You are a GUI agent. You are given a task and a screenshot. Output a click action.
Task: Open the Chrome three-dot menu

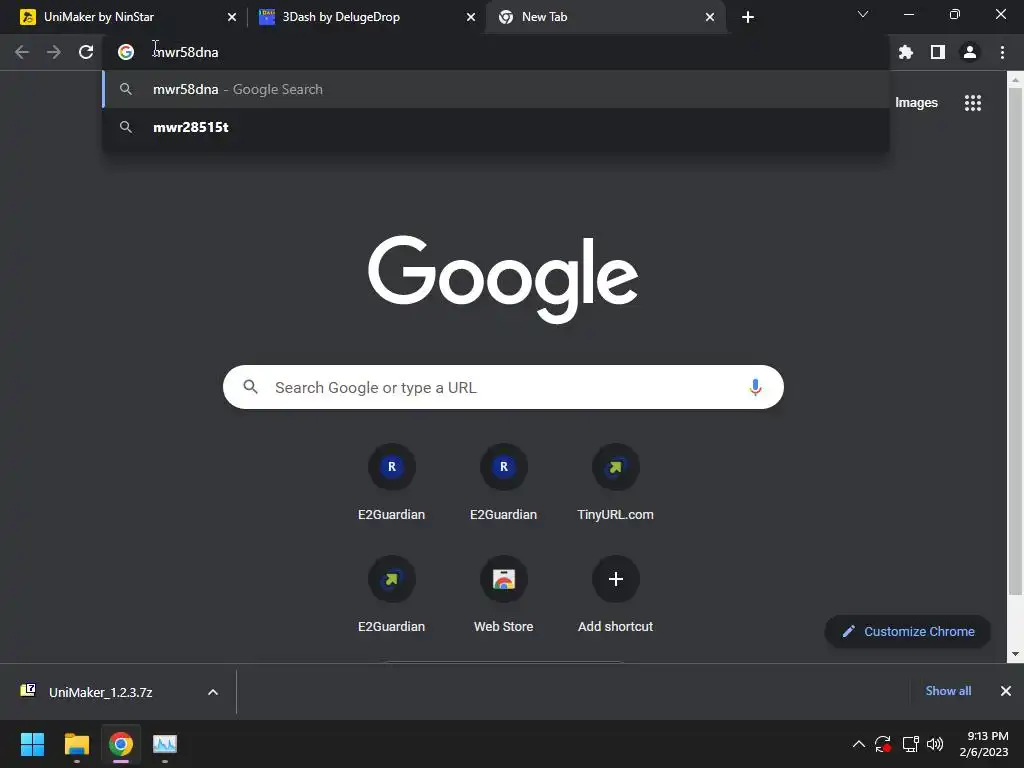(1002, 52)
